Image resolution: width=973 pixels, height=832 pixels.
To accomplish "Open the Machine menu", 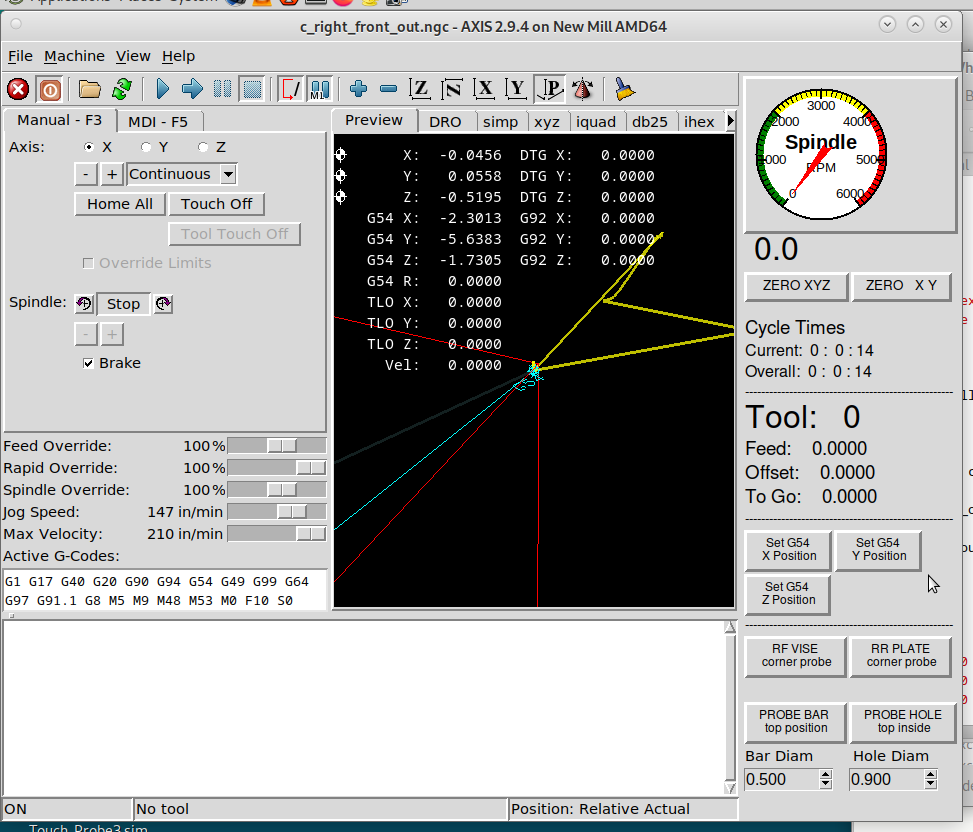I will (74, 56).
